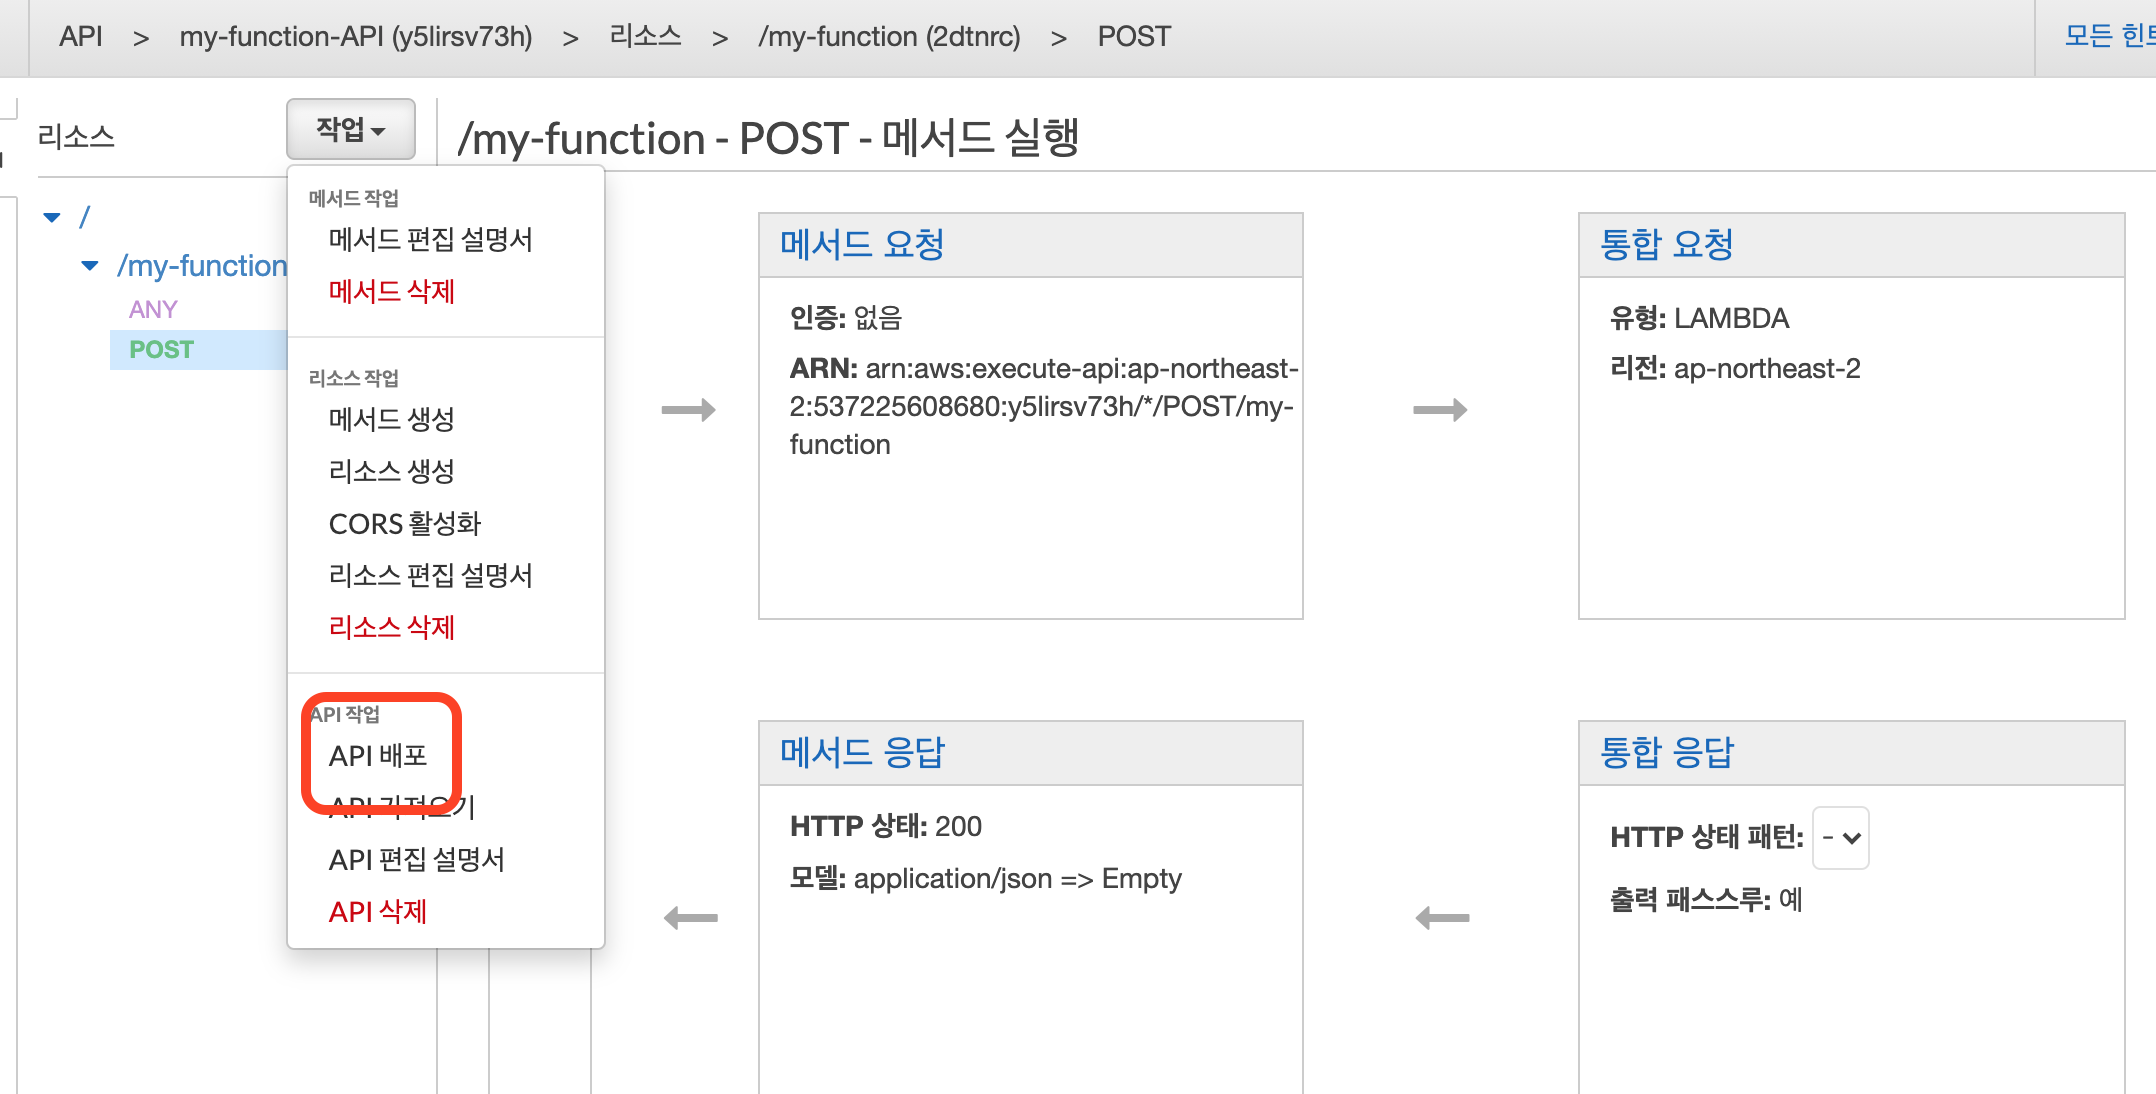Select the POST method tree item
This screenshot has width=2156, height=1094.
[x=161, y=350]
